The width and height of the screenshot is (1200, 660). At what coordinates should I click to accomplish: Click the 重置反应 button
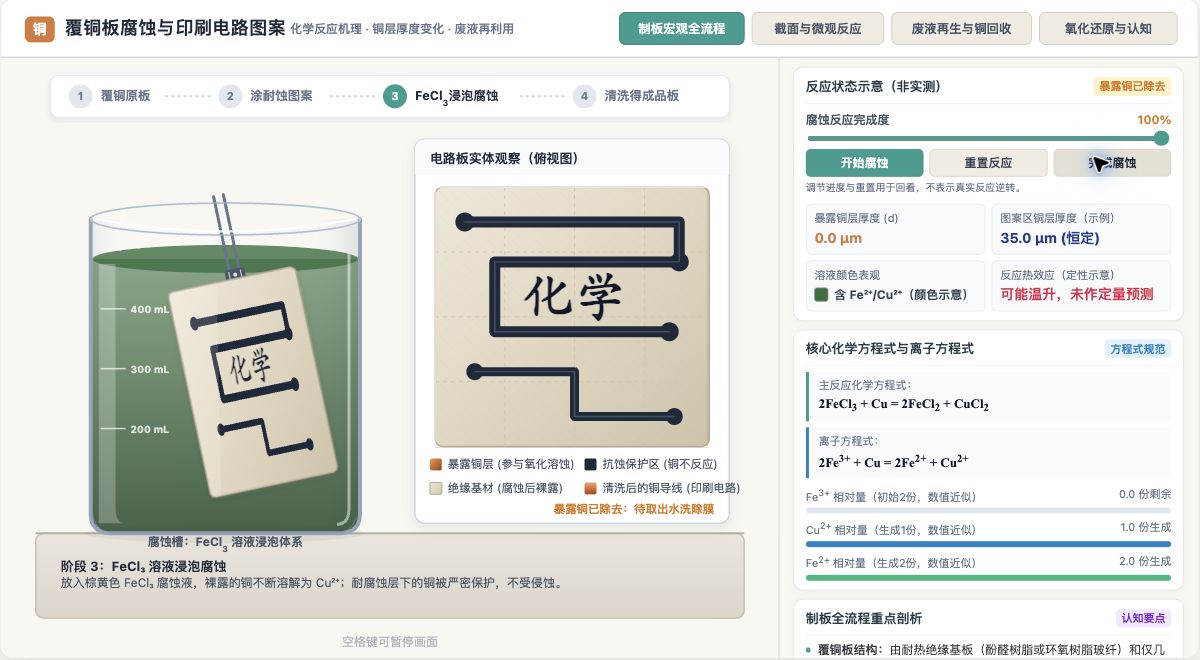pos(988,163)
